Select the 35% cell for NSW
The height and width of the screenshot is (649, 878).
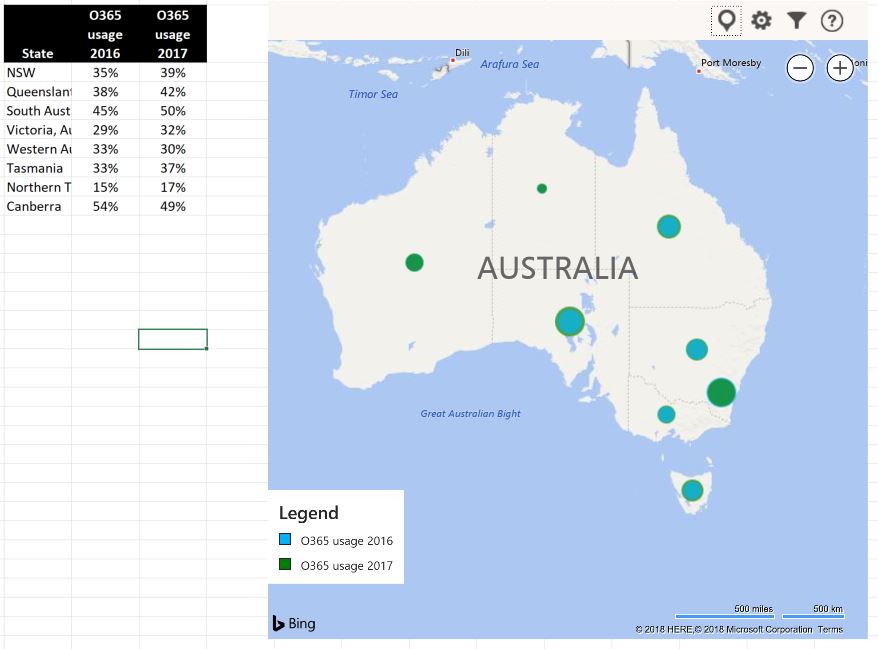[105, 72]
